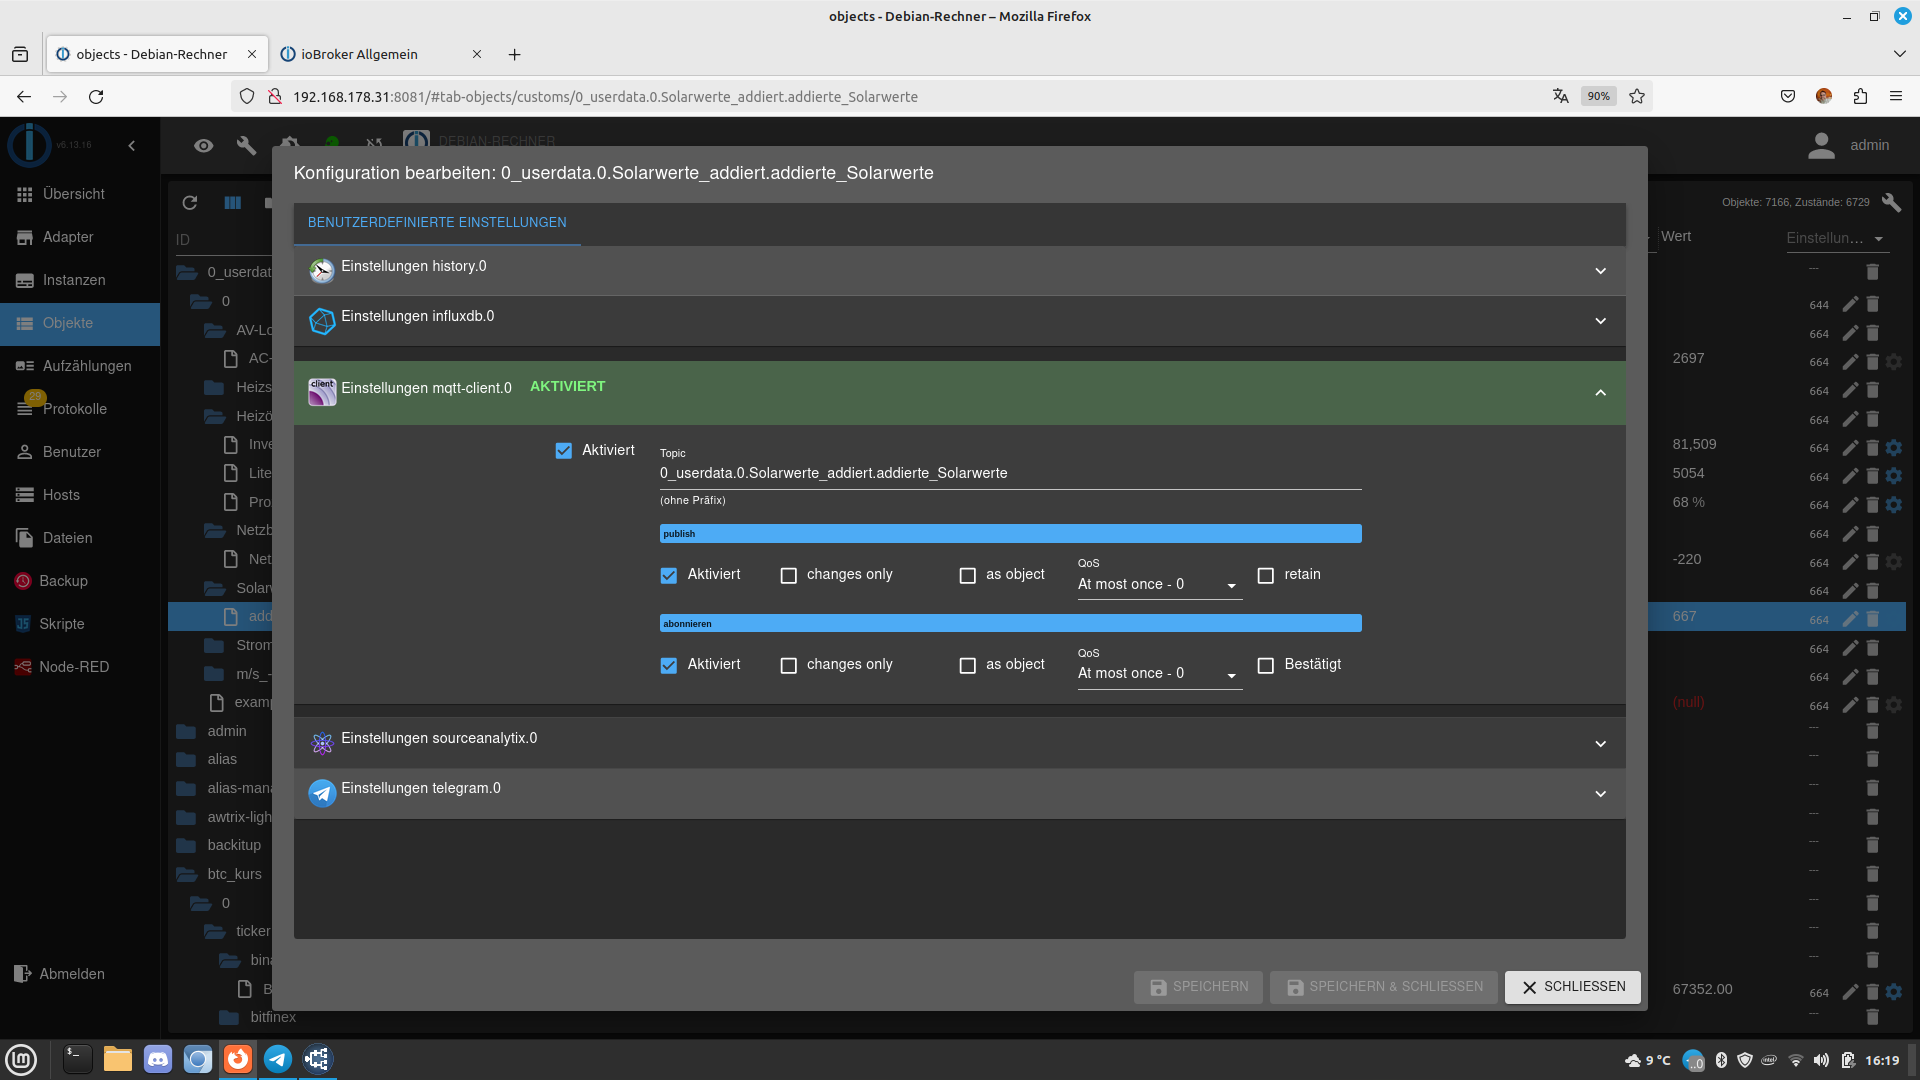Click the Discord taskbar icon
Screen dimensions: 1920x1080
click(x=158, y=1059)
